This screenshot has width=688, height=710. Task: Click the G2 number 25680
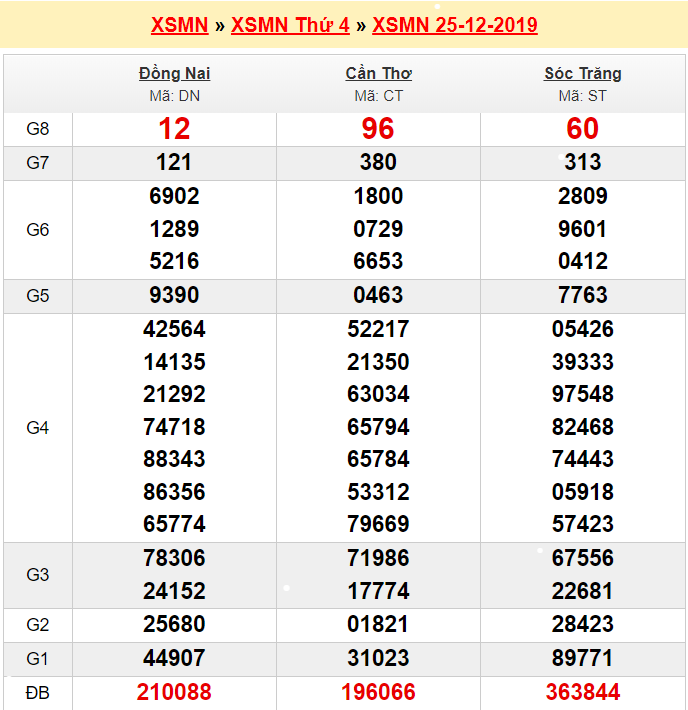[x=174, y=624]
